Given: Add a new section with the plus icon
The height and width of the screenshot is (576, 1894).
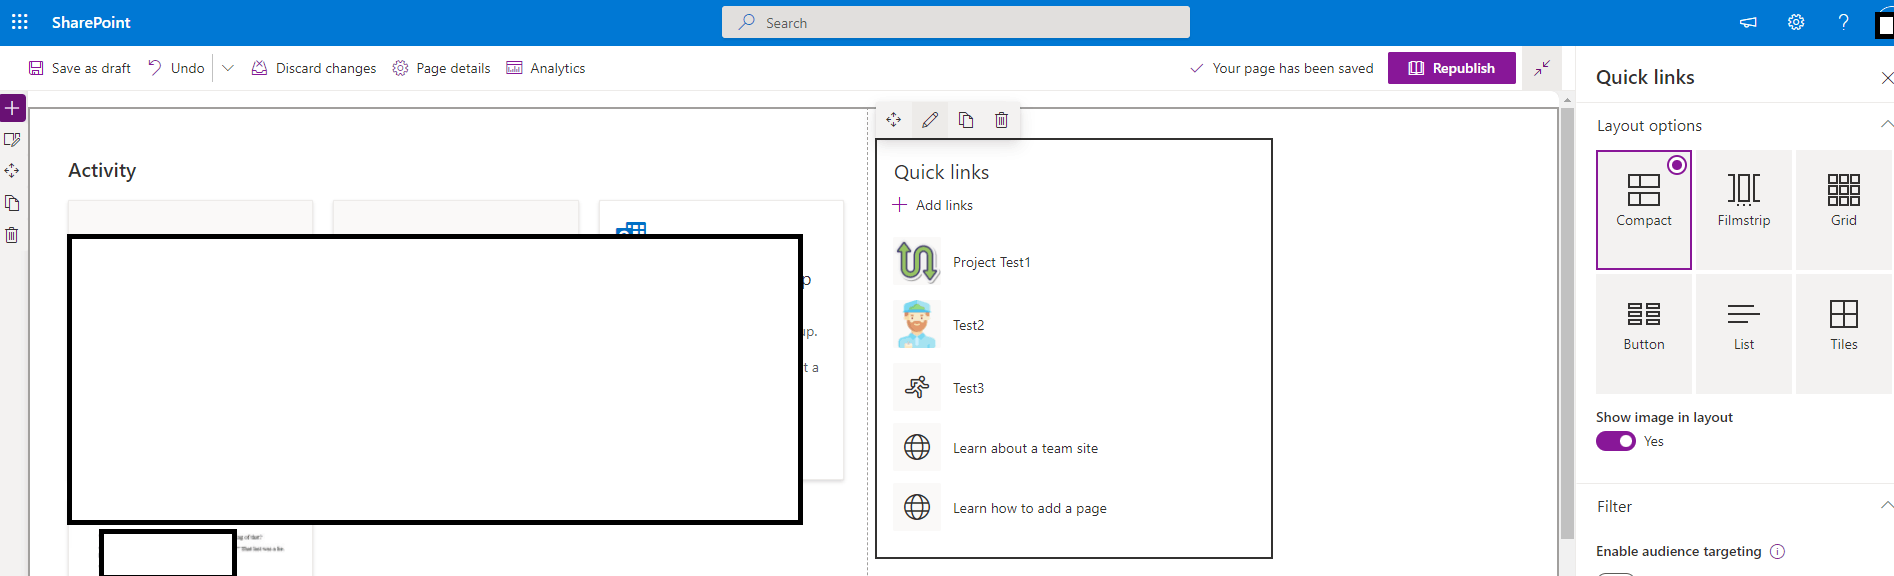Looking at the screenshot, I should click(x=12, y=108).
